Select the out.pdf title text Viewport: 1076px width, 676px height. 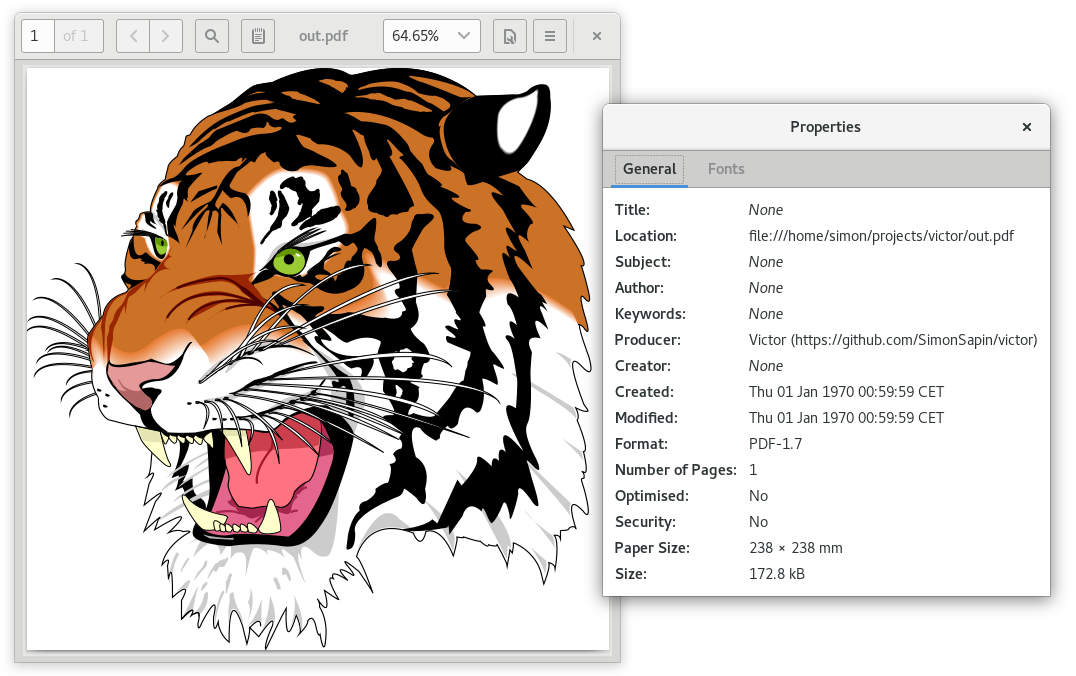(x=323, y=36)
